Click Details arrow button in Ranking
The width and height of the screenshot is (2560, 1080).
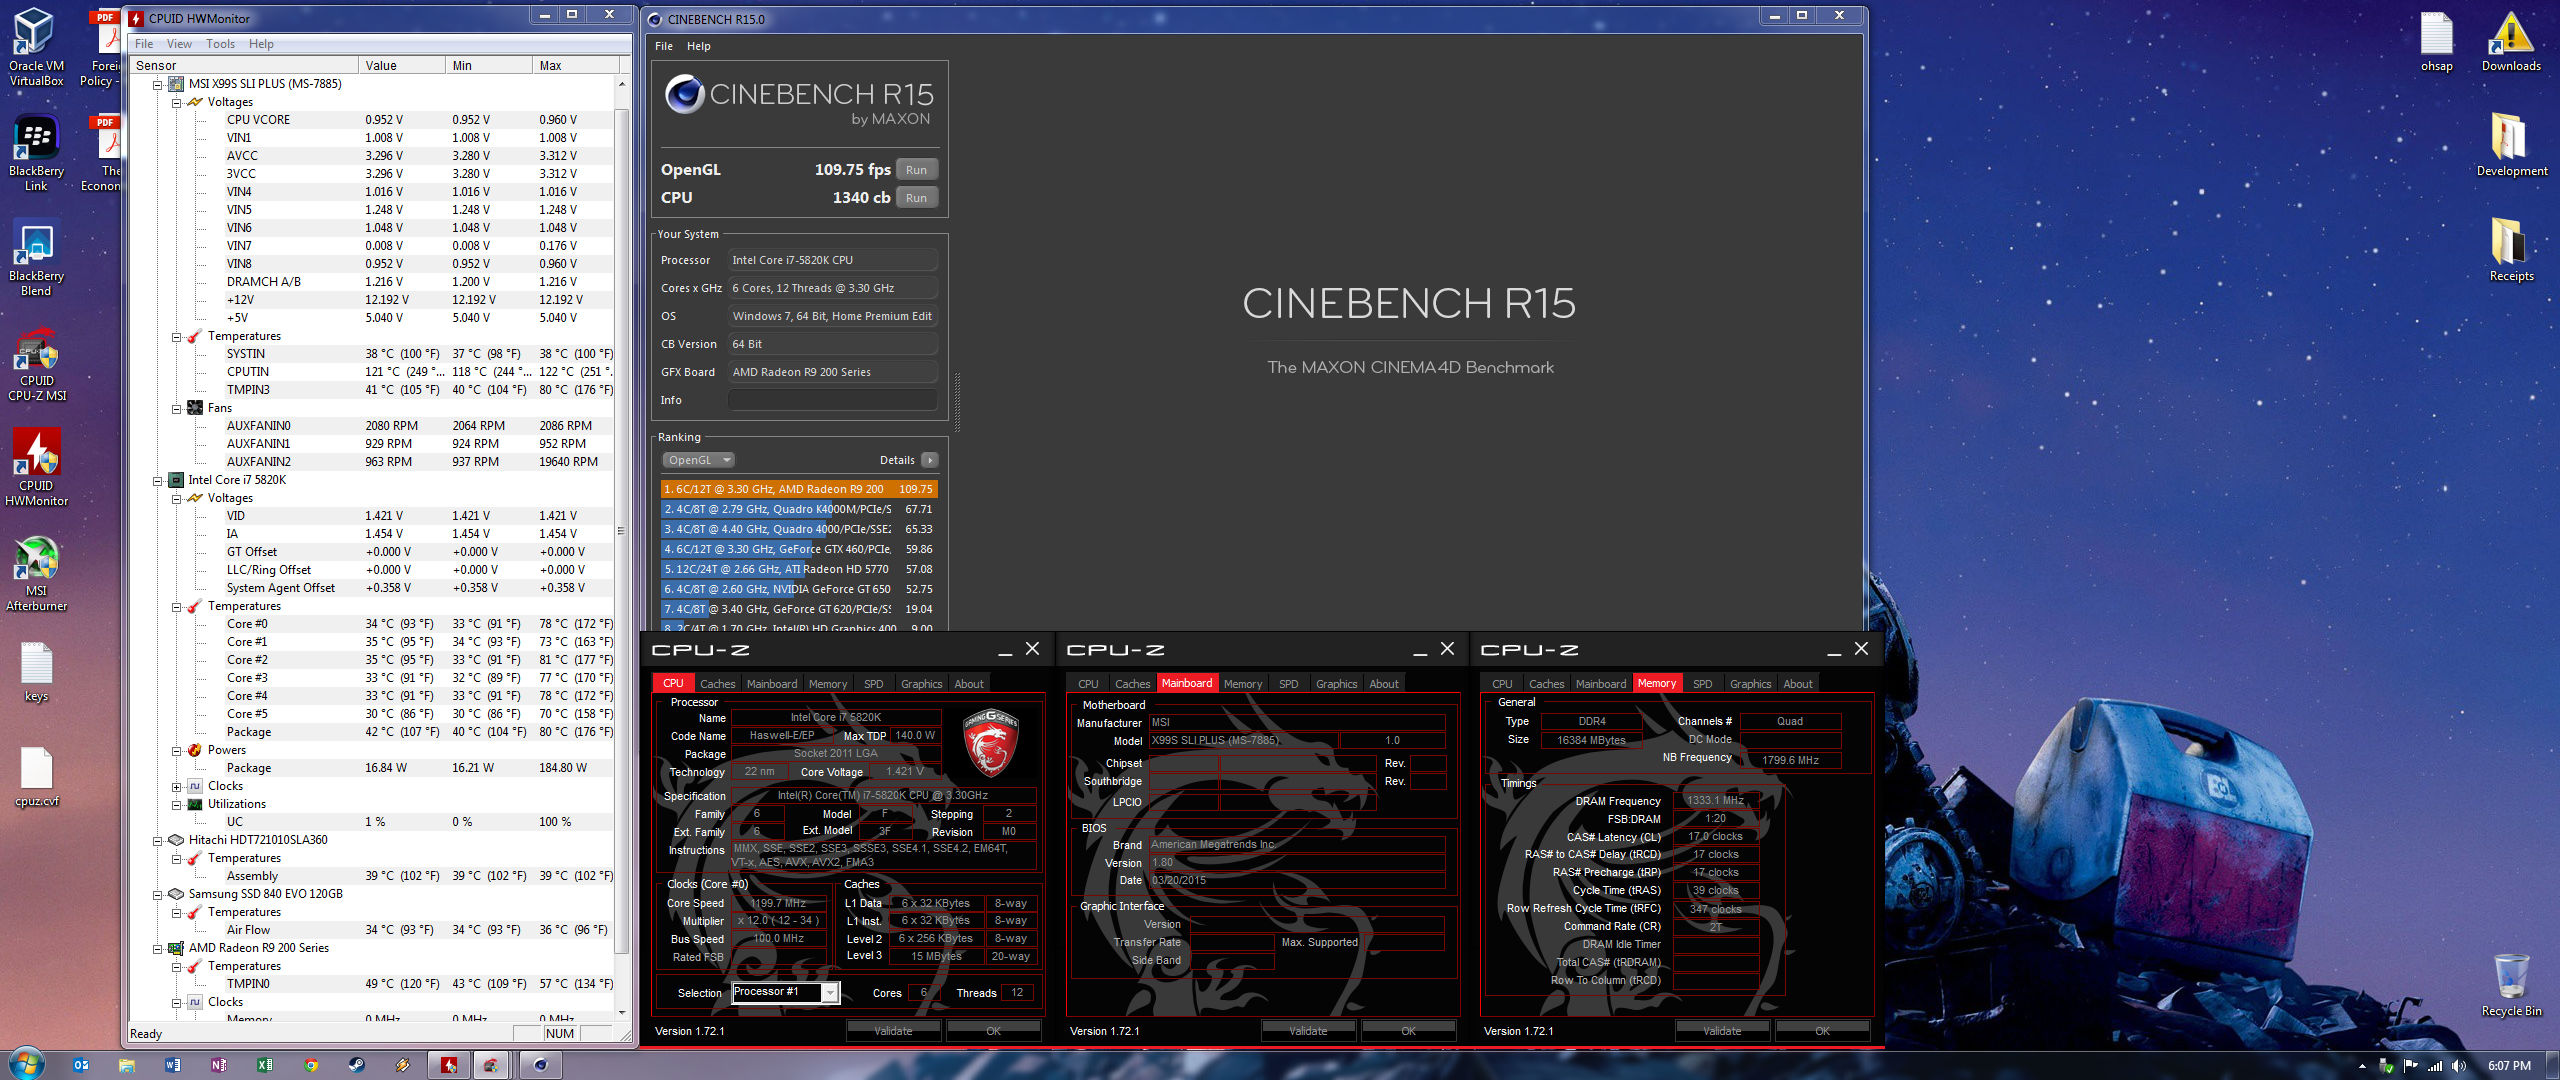[929, 460]
